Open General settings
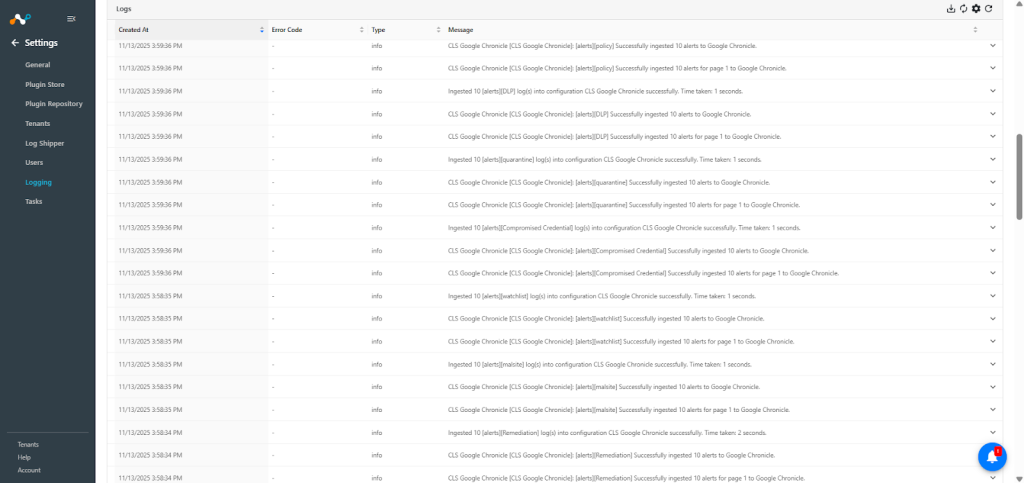Screen dimensions: 1024x483 pos(38,65)
